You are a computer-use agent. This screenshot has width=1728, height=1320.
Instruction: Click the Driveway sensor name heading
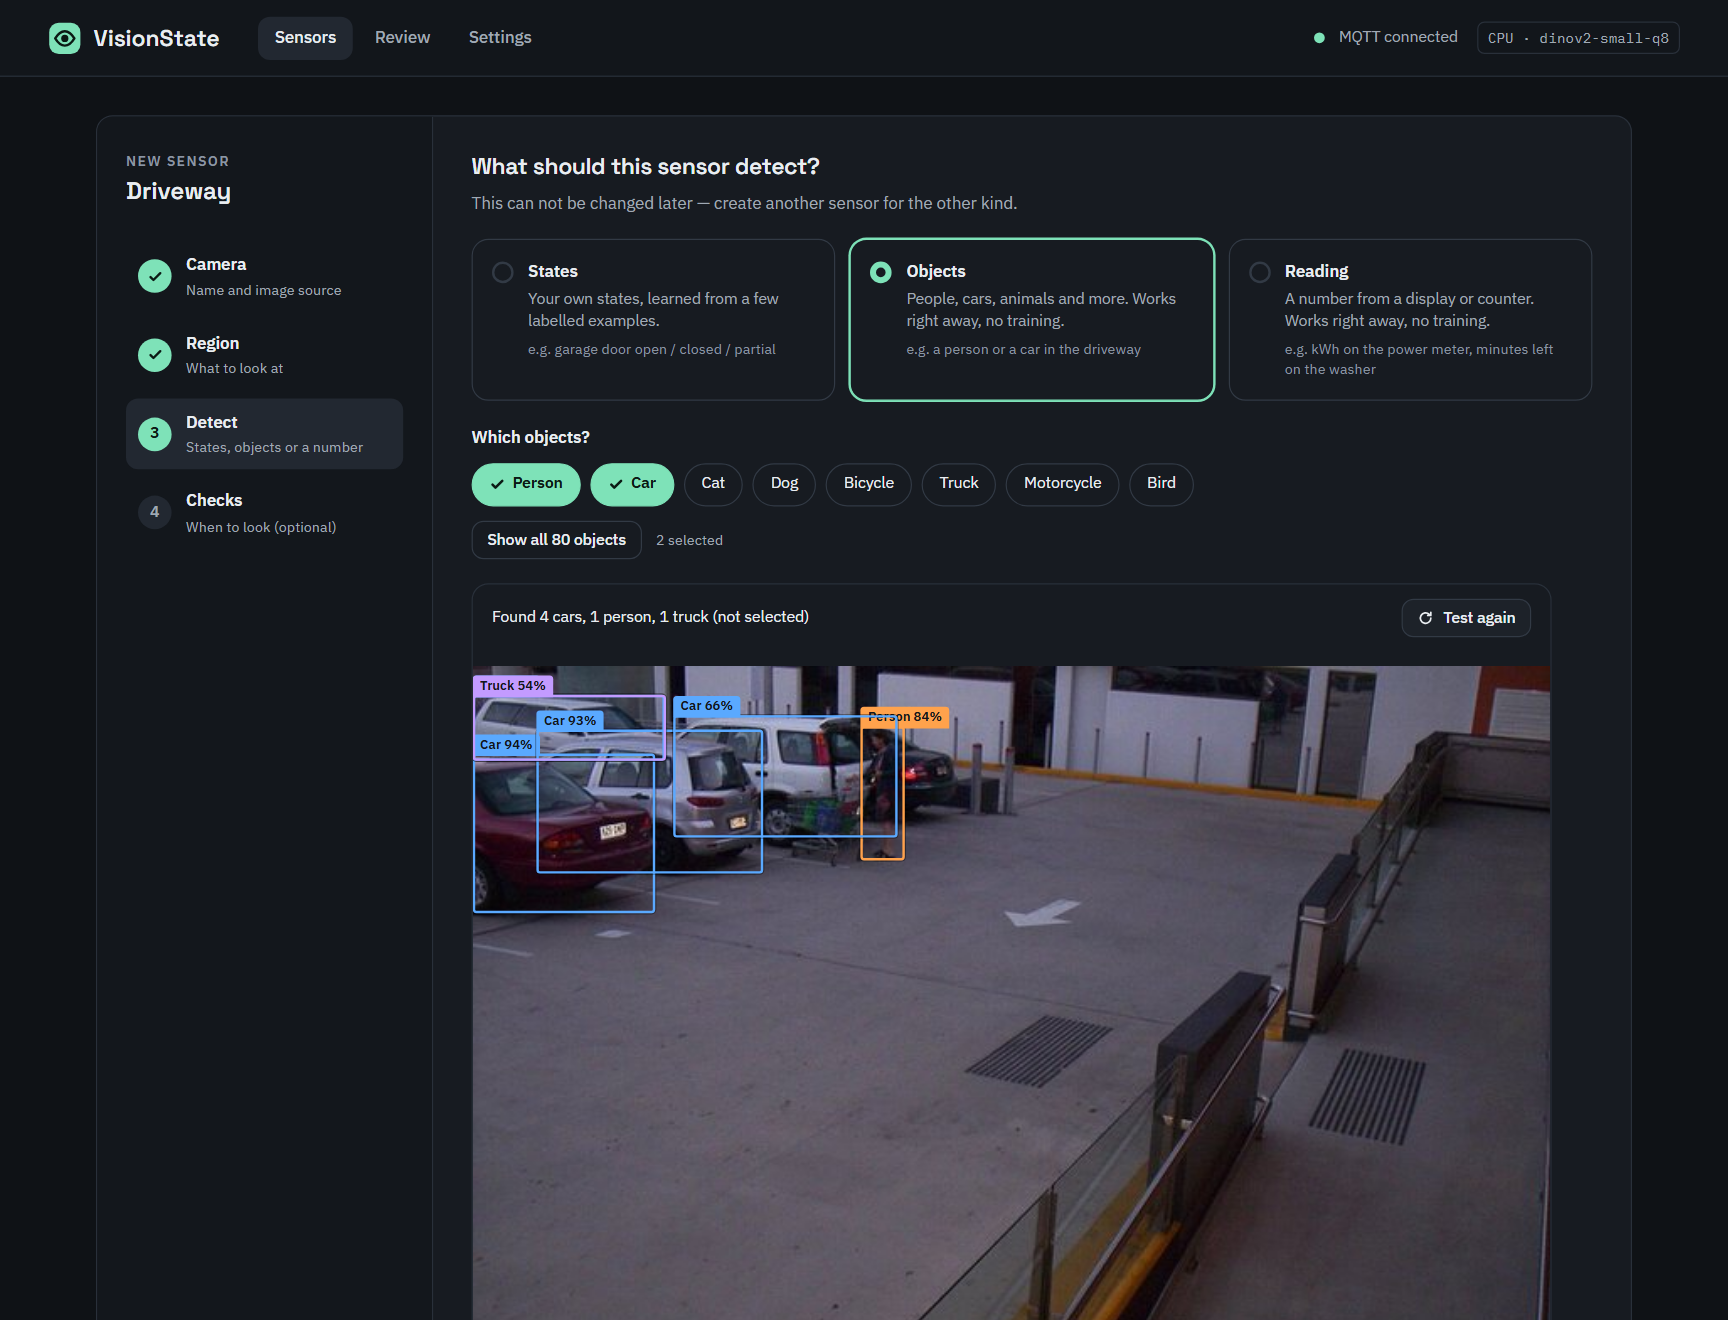(178, 192)
